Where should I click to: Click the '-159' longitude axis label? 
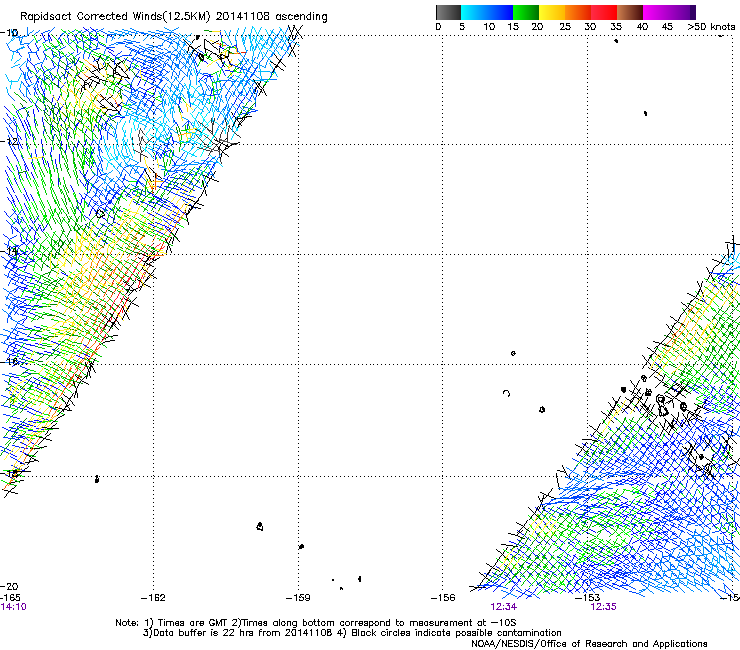pos(298,598)
